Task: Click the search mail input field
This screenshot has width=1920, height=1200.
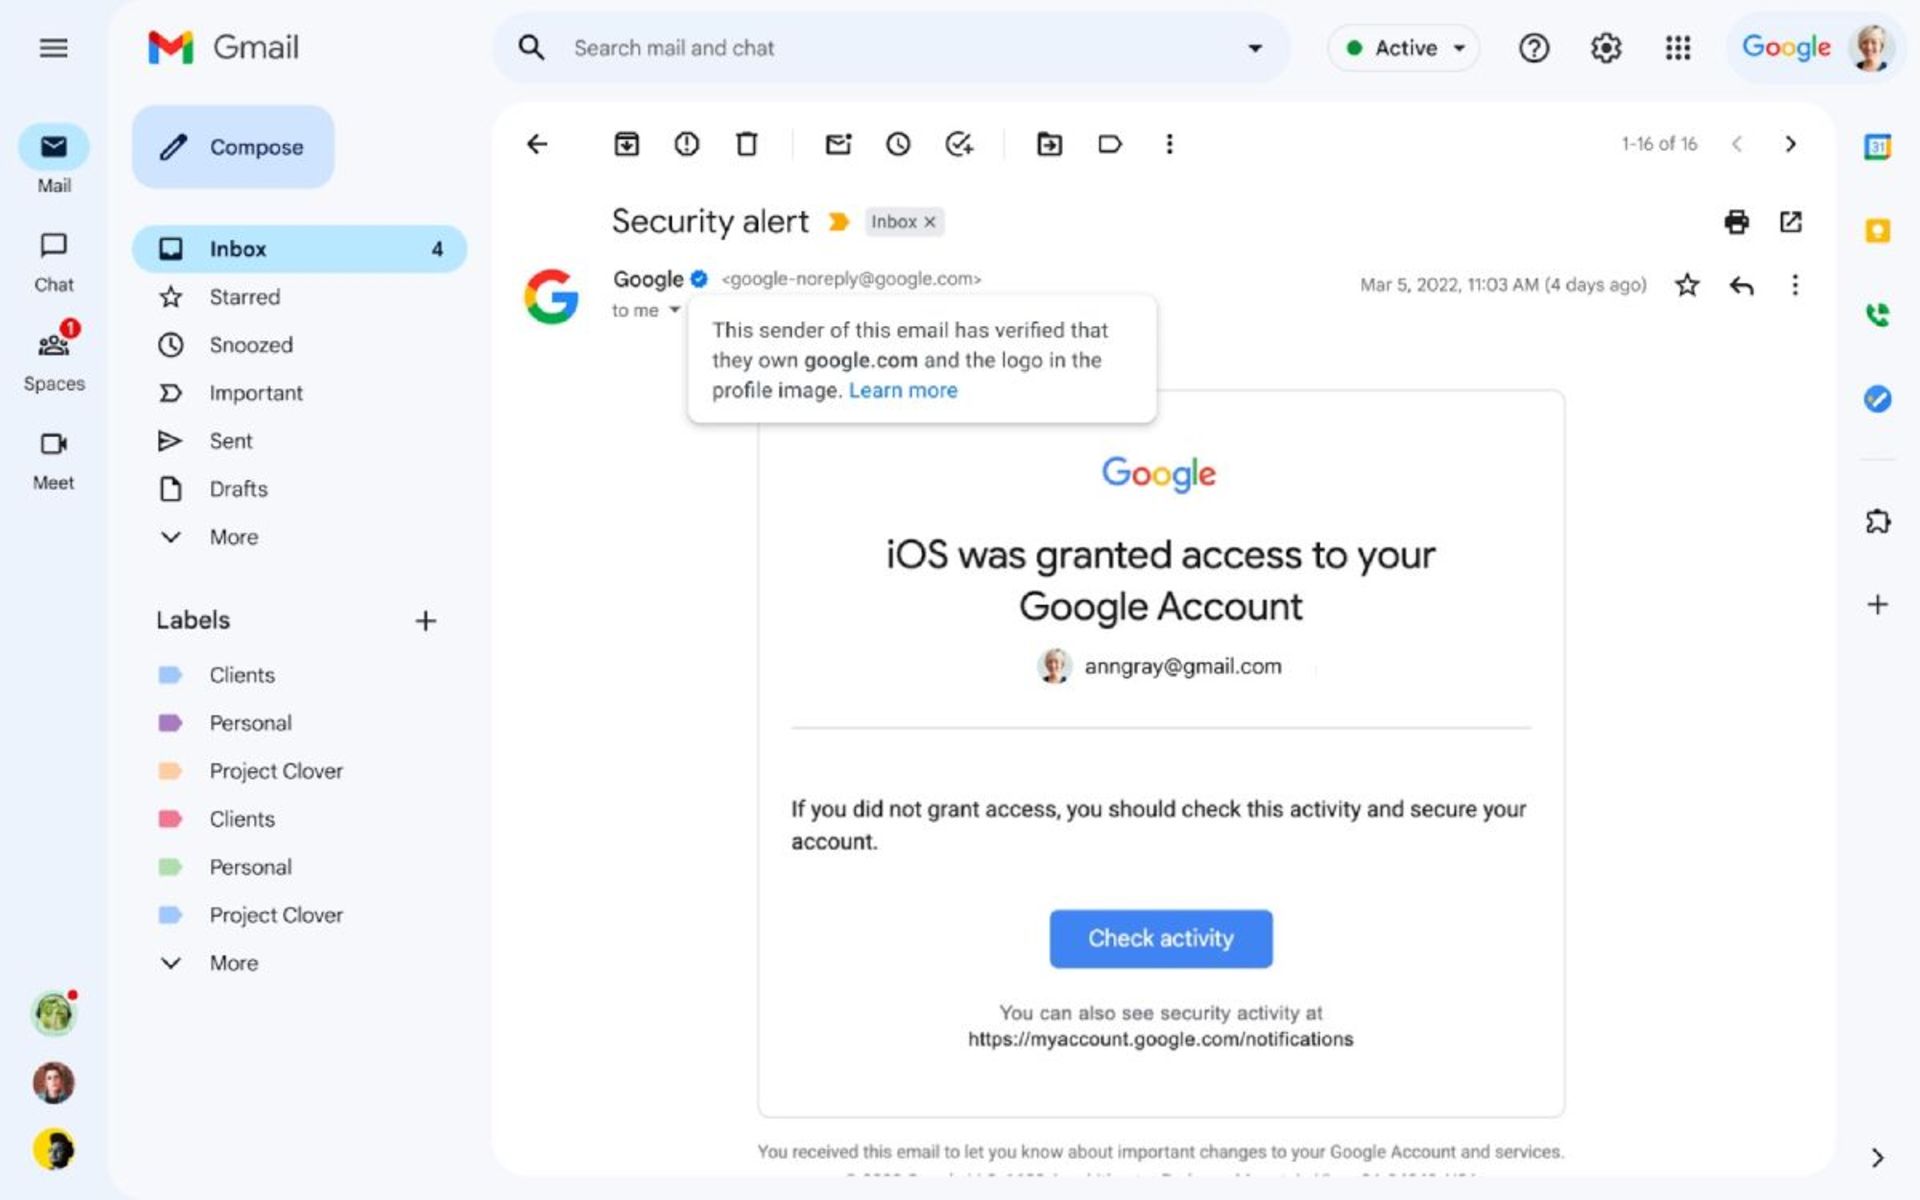Action: tap(892, 48)
